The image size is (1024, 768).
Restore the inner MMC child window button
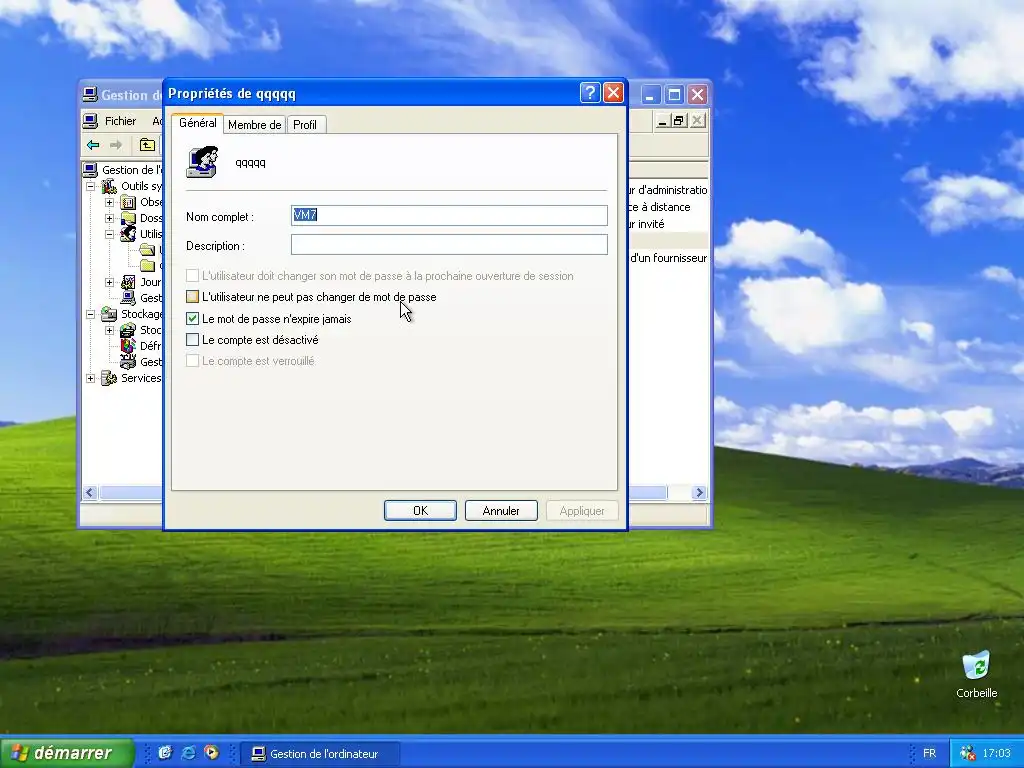click(679, 121)
